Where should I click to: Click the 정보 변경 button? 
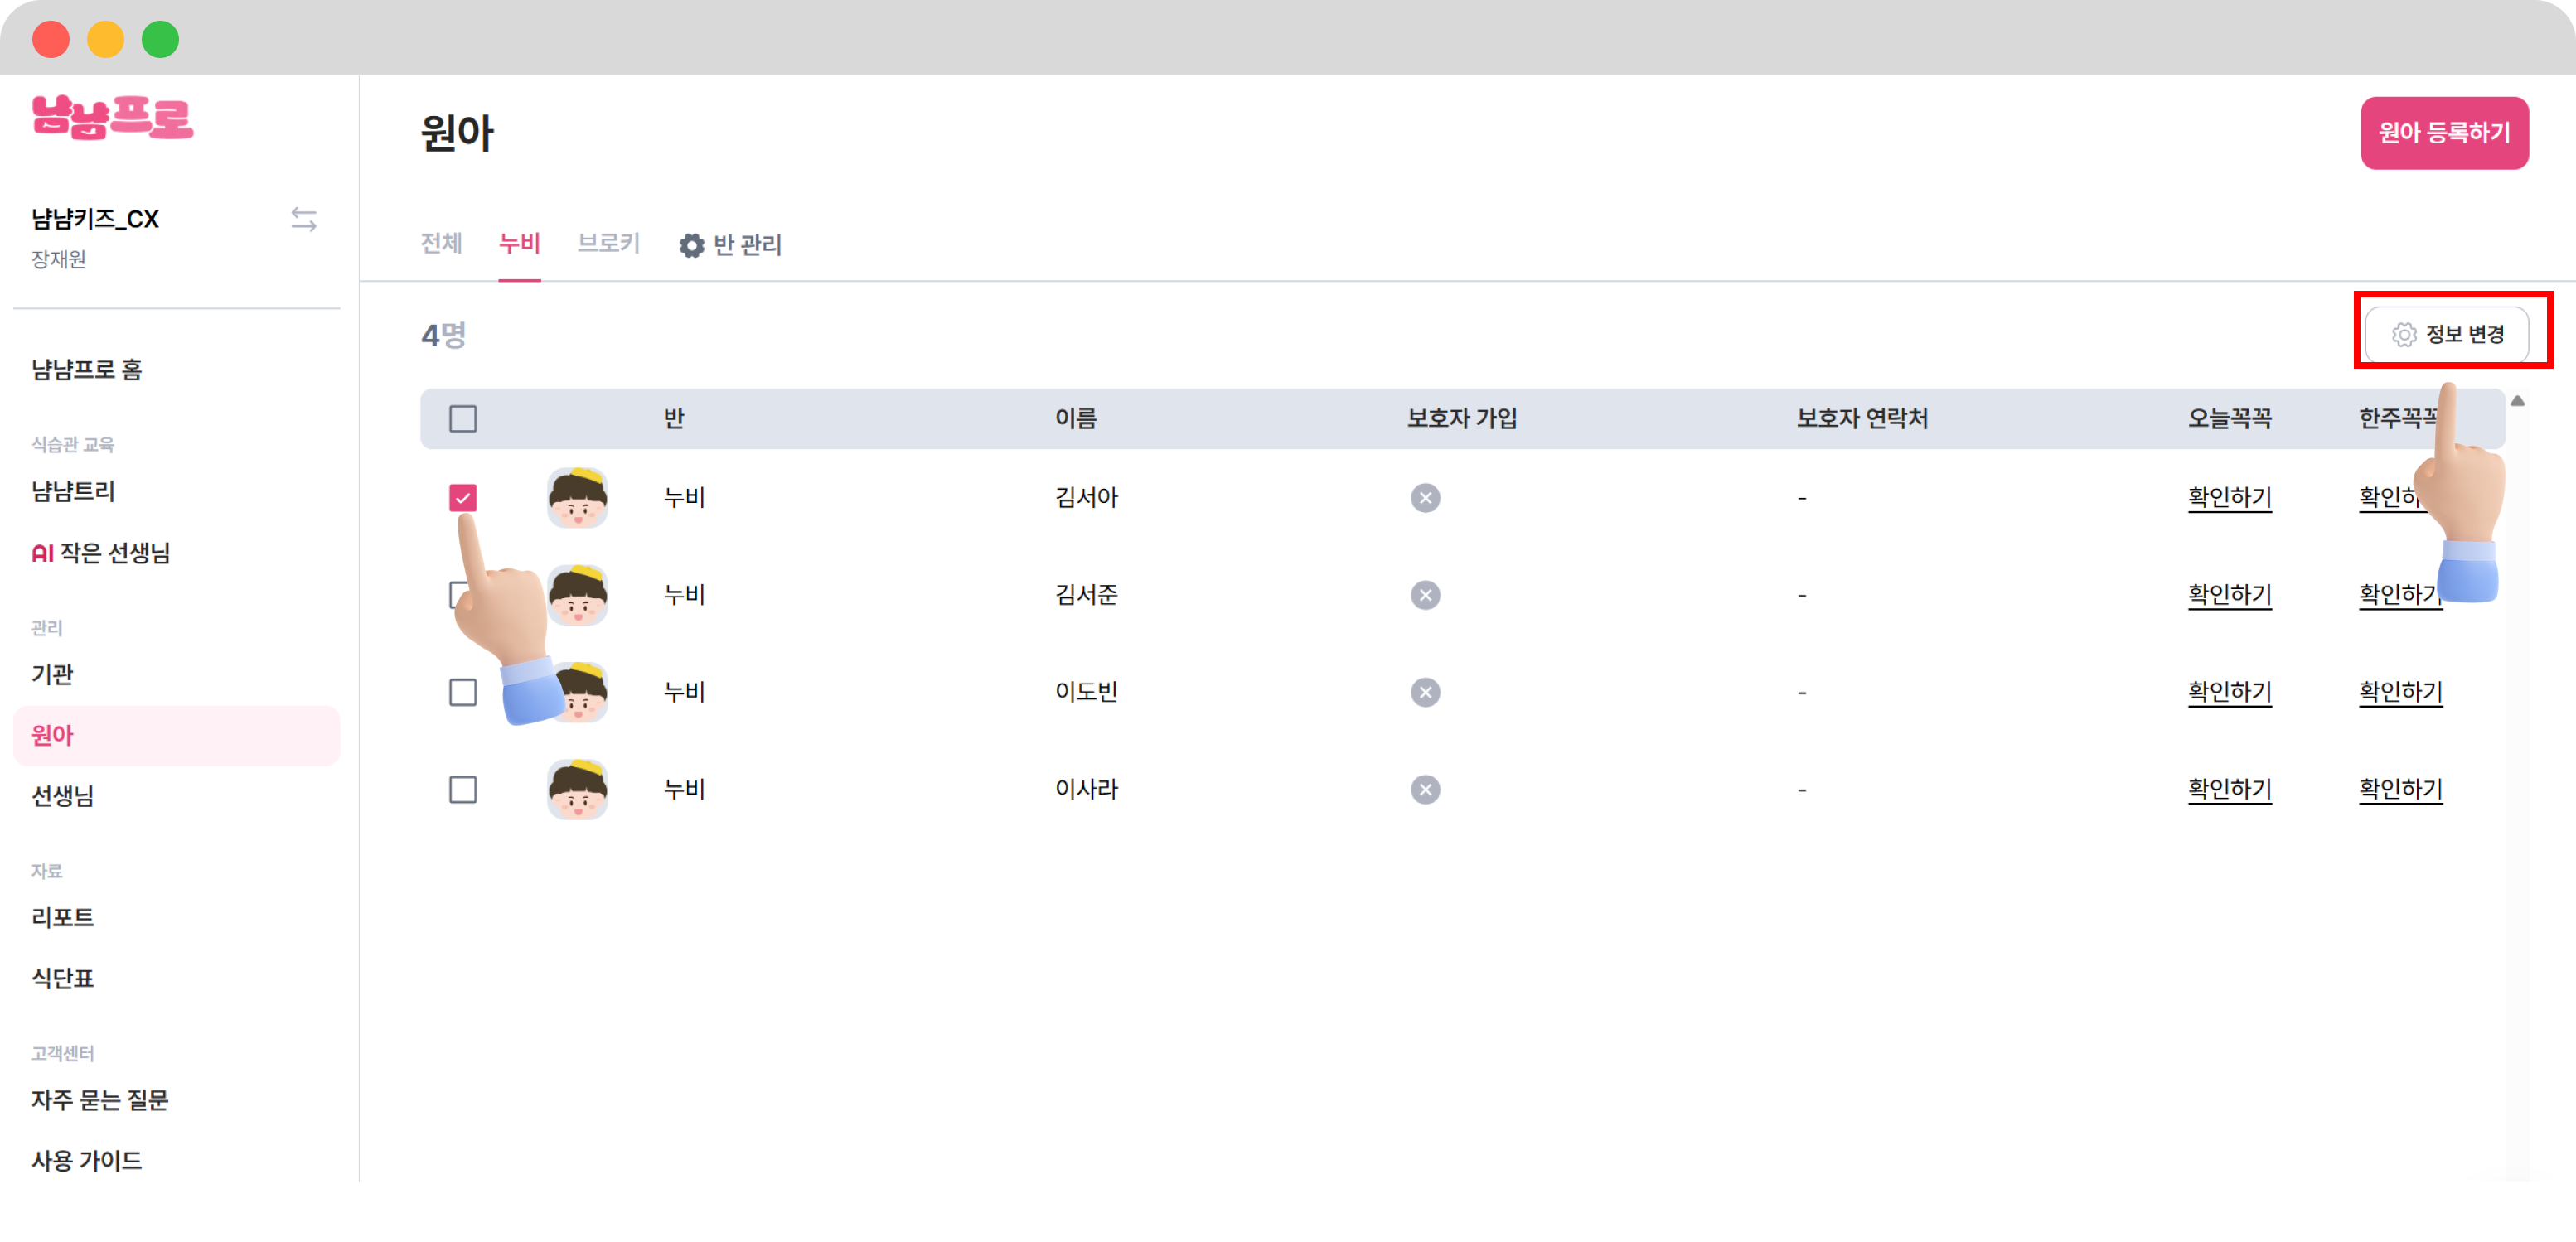pyautogui.click(x=2446, y=334)
